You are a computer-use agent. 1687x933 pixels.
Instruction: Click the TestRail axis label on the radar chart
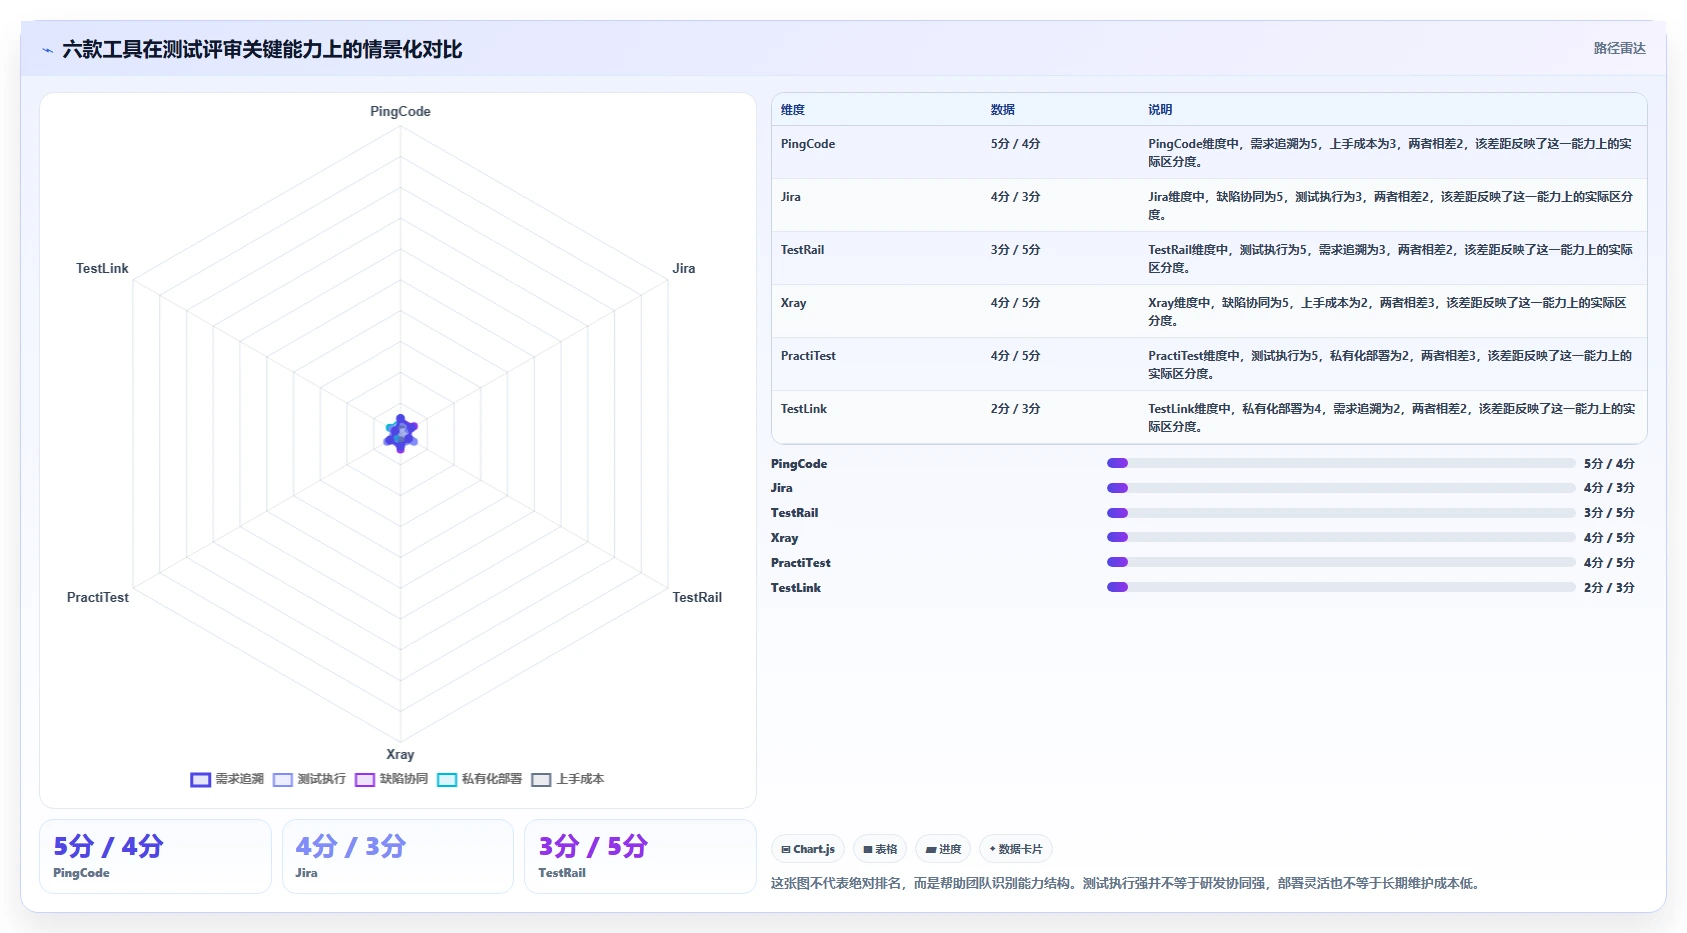(x=697, y=597)
